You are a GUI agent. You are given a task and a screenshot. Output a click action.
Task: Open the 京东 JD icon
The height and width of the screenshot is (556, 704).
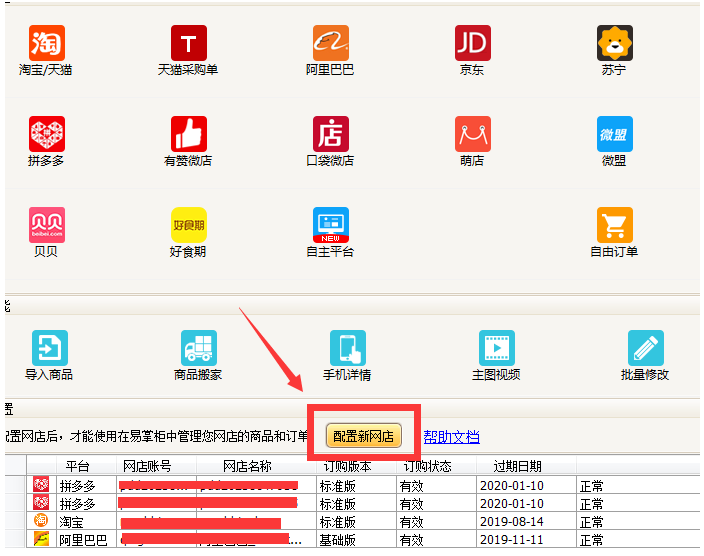pyautogui.click(x=472, y=43)
